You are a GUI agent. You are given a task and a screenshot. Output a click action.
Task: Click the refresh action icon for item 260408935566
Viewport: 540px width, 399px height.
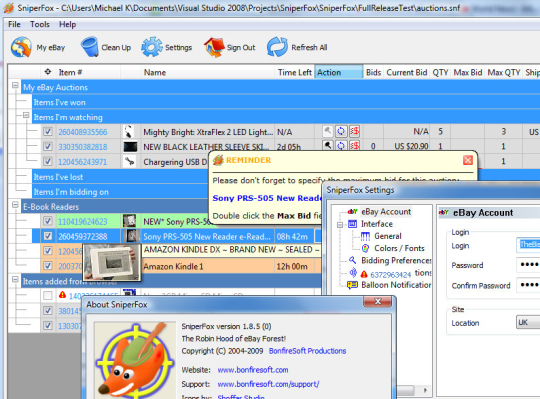pyautogui.click(x=341, y=131)
